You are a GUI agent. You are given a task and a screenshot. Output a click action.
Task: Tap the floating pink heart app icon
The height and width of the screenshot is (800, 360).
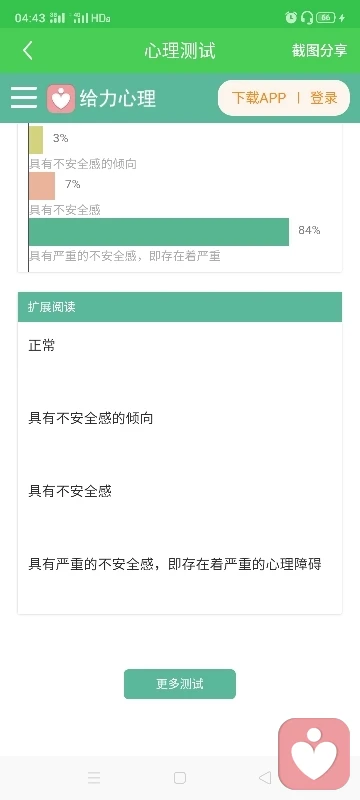tap(314, 754)
